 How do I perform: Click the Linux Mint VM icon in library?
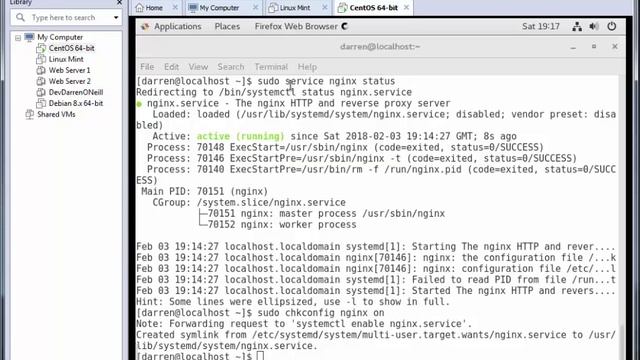(41, 59)
